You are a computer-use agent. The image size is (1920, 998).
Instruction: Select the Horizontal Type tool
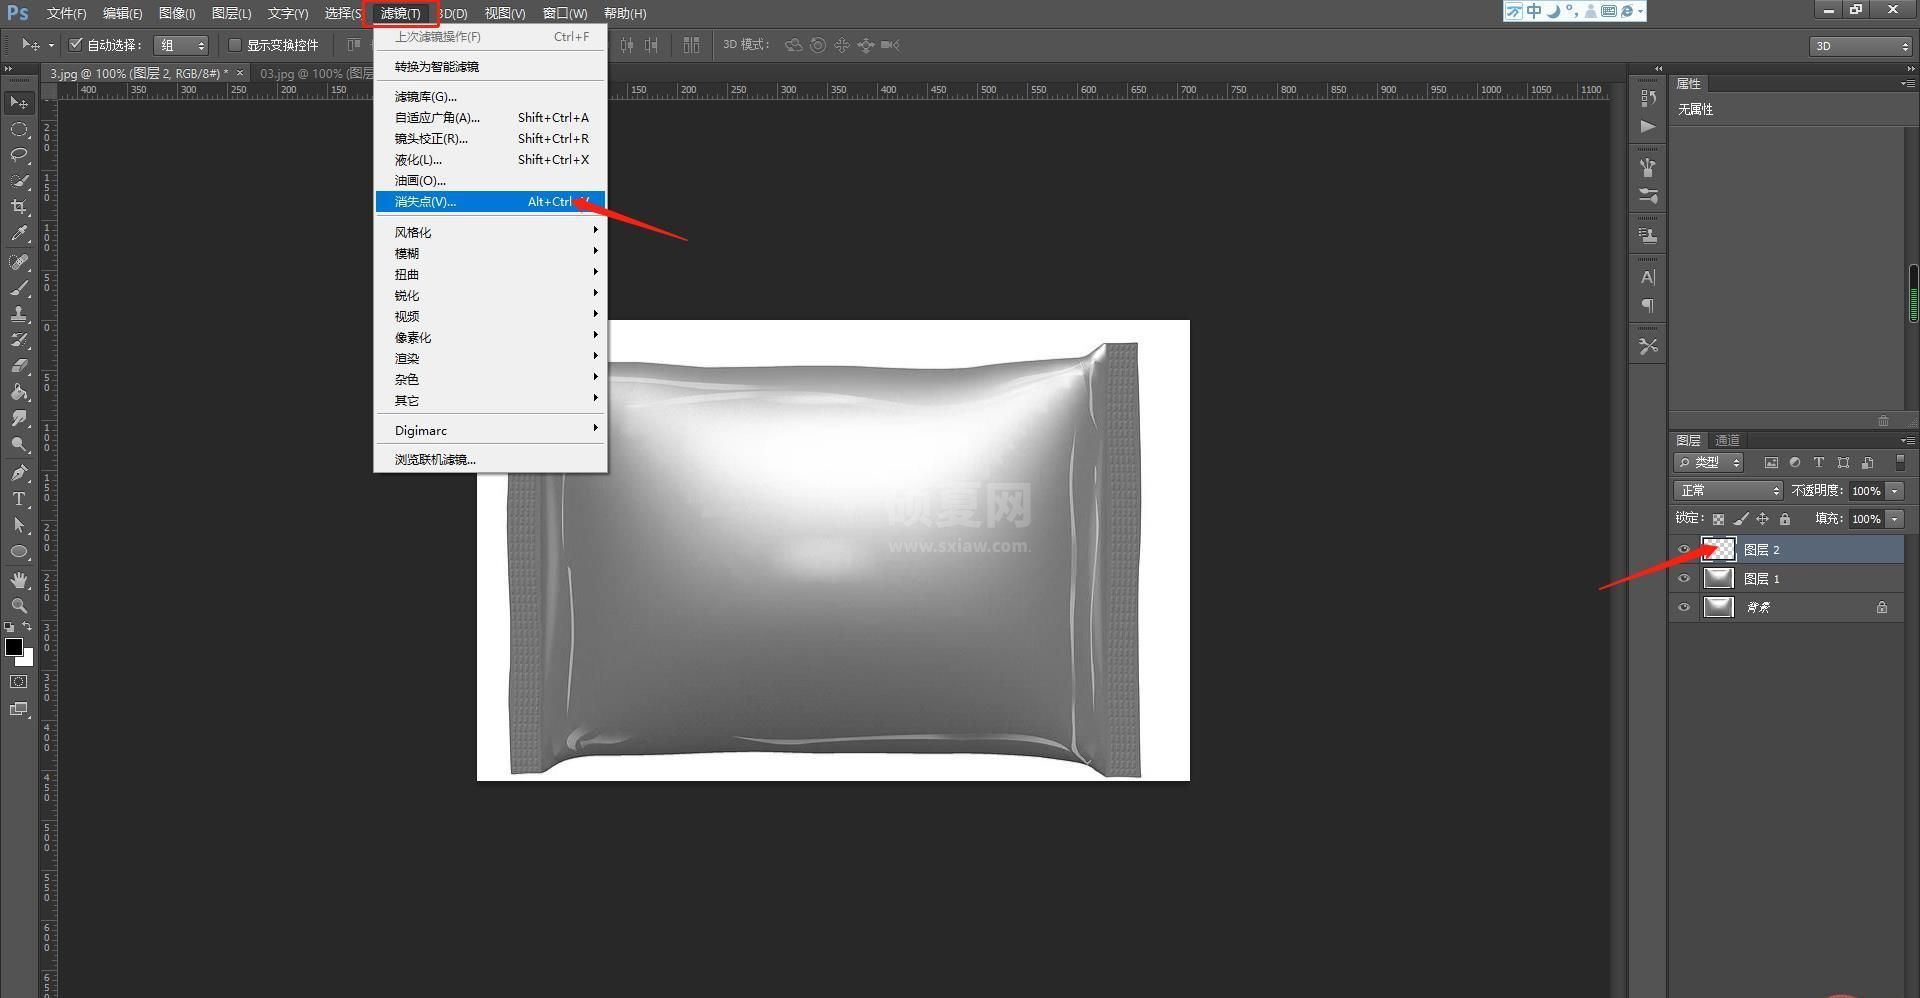(19, 499)
